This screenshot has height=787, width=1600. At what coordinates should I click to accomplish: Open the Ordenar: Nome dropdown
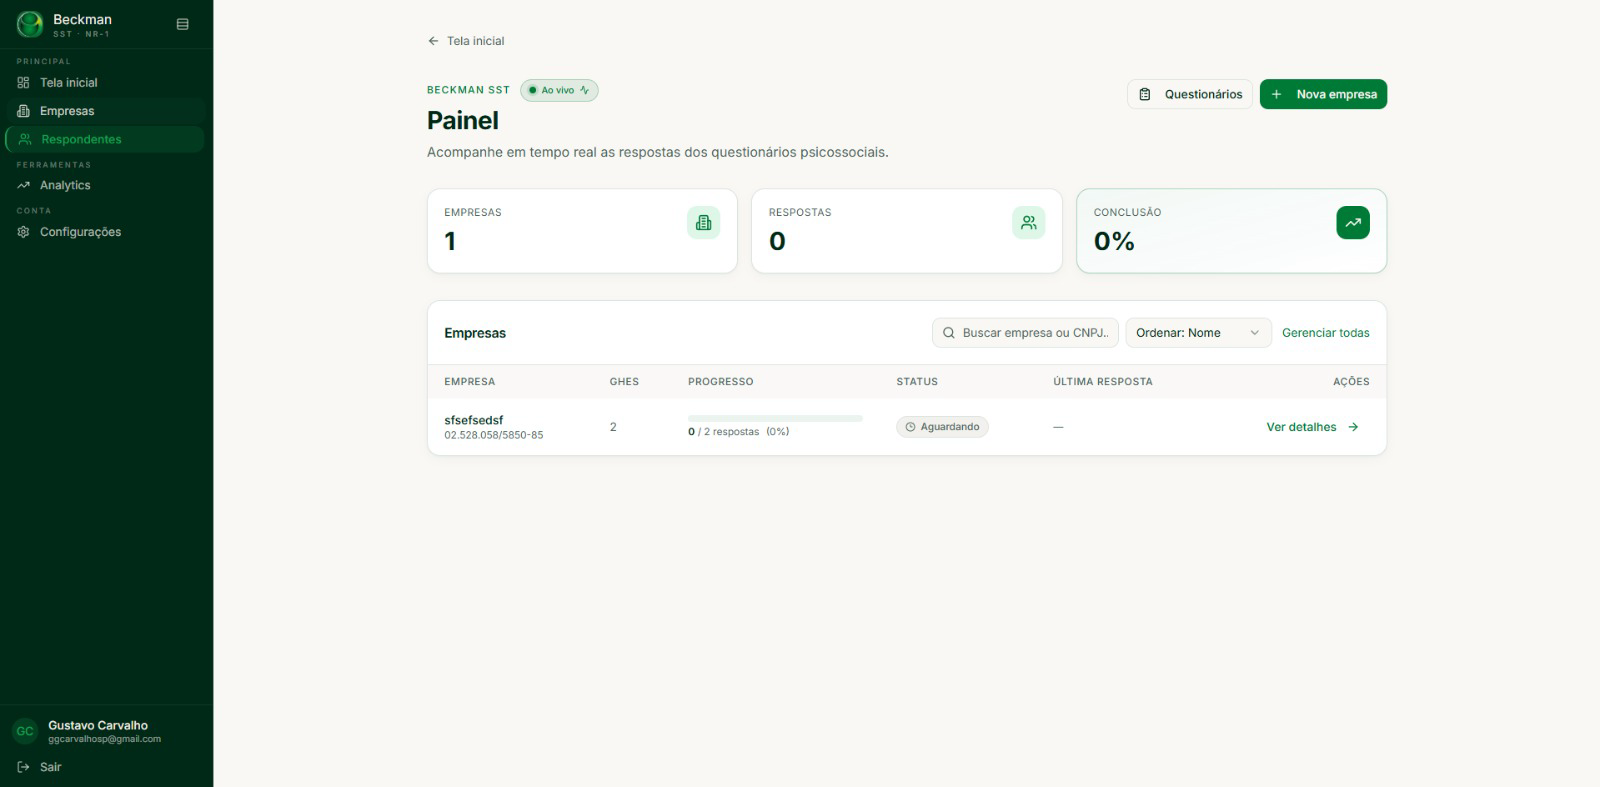pyautogui.click(x=1198, y=333)
